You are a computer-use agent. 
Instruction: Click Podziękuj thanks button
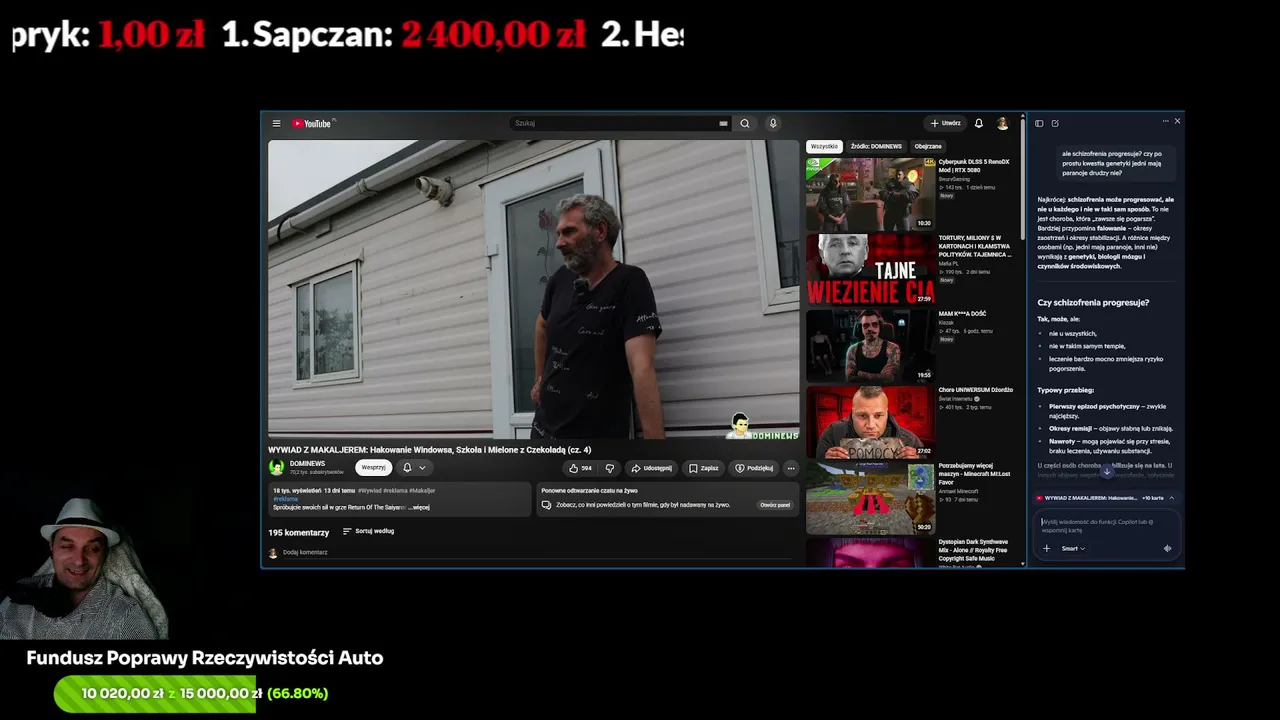754,468
